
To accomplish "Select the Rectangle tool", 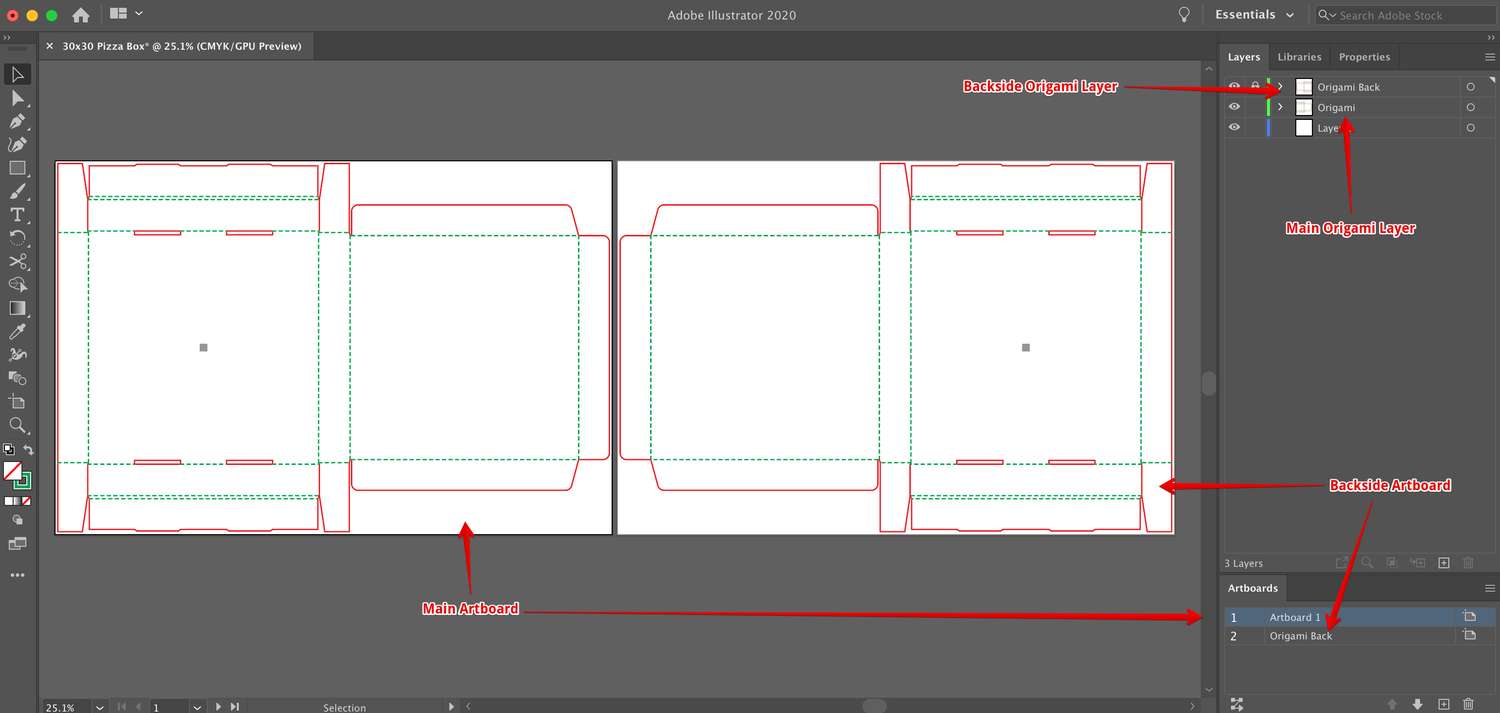I will (17, 168).
